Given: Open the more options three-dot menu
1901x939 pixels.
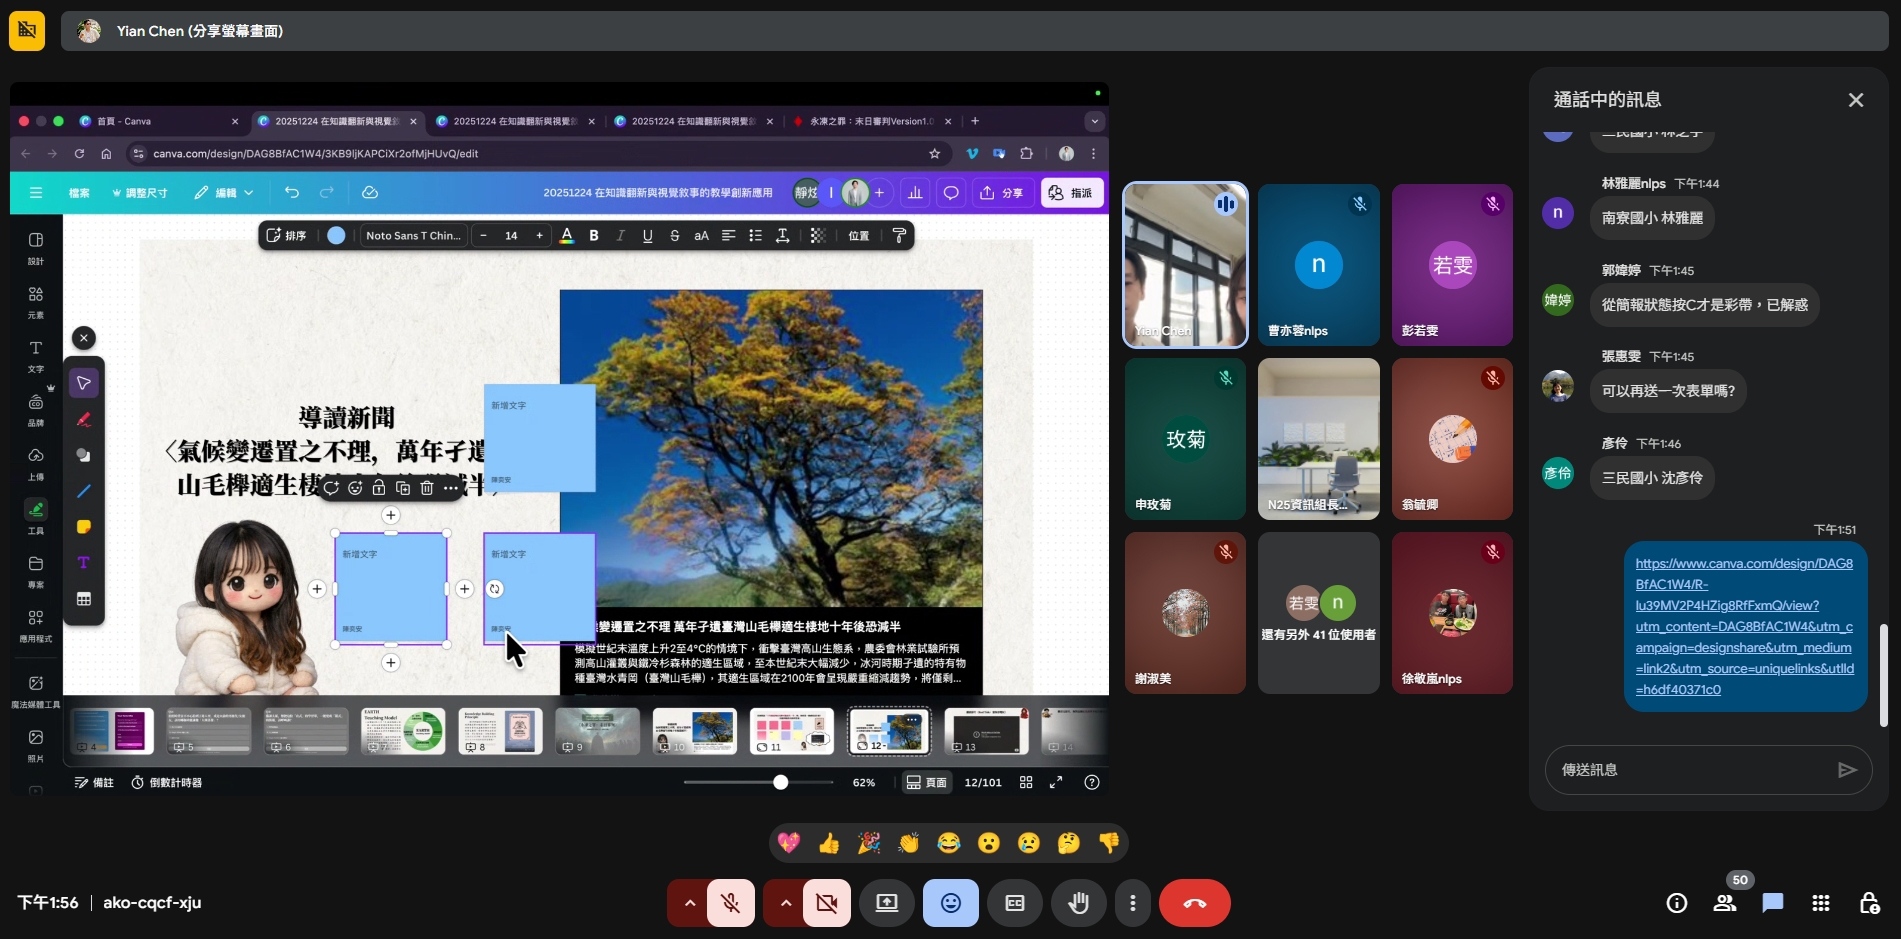Looking at the screenshot, I should click(1132, 903).
